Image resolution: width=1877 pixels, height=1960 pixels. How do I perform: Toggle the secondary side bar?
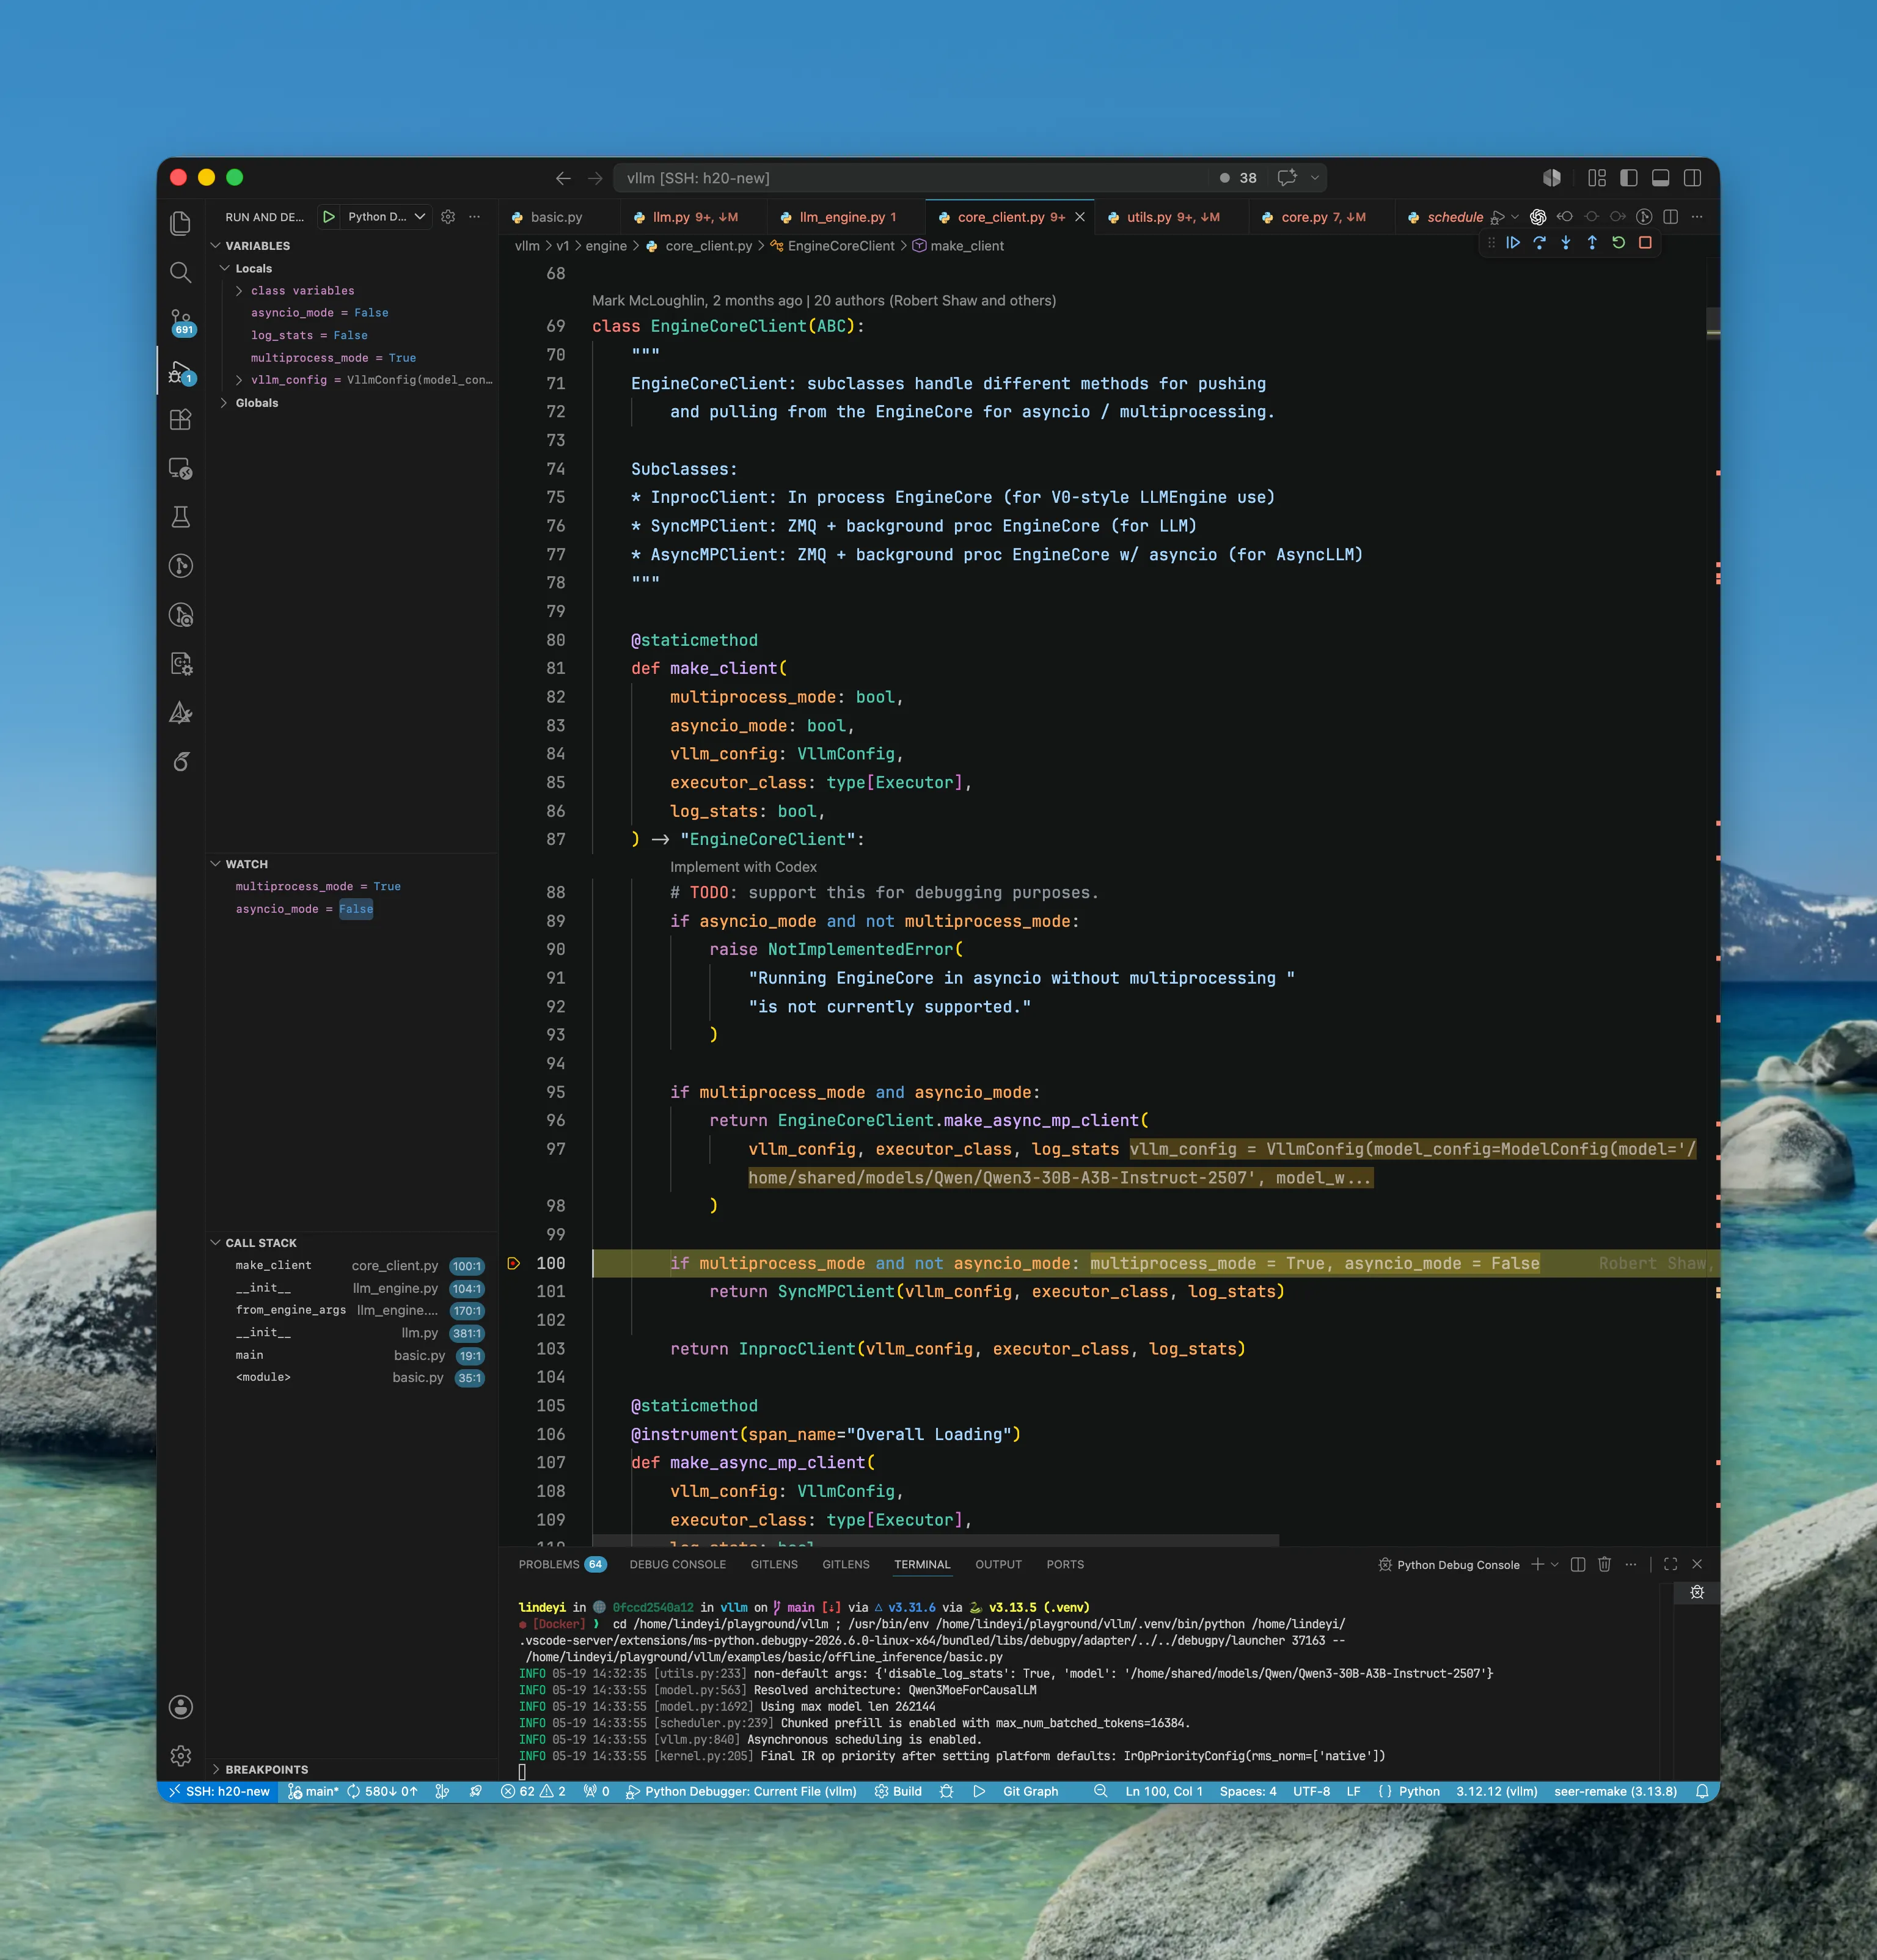pos(1693,178)
